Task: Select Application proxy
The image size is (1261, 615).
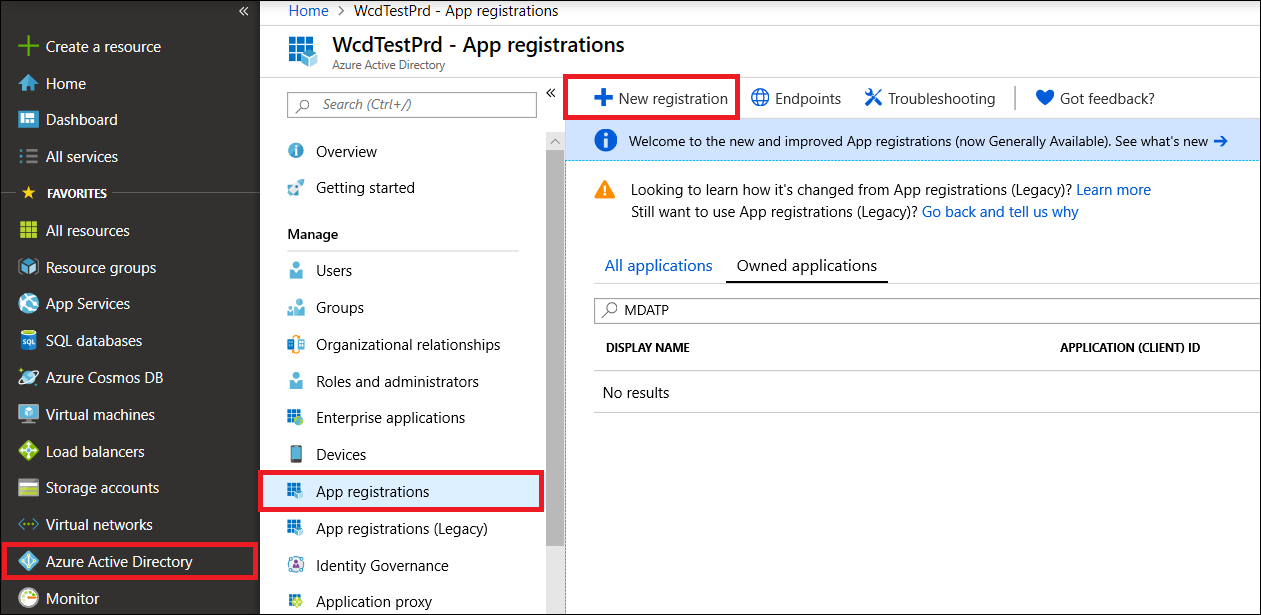Action: (373, 601)
